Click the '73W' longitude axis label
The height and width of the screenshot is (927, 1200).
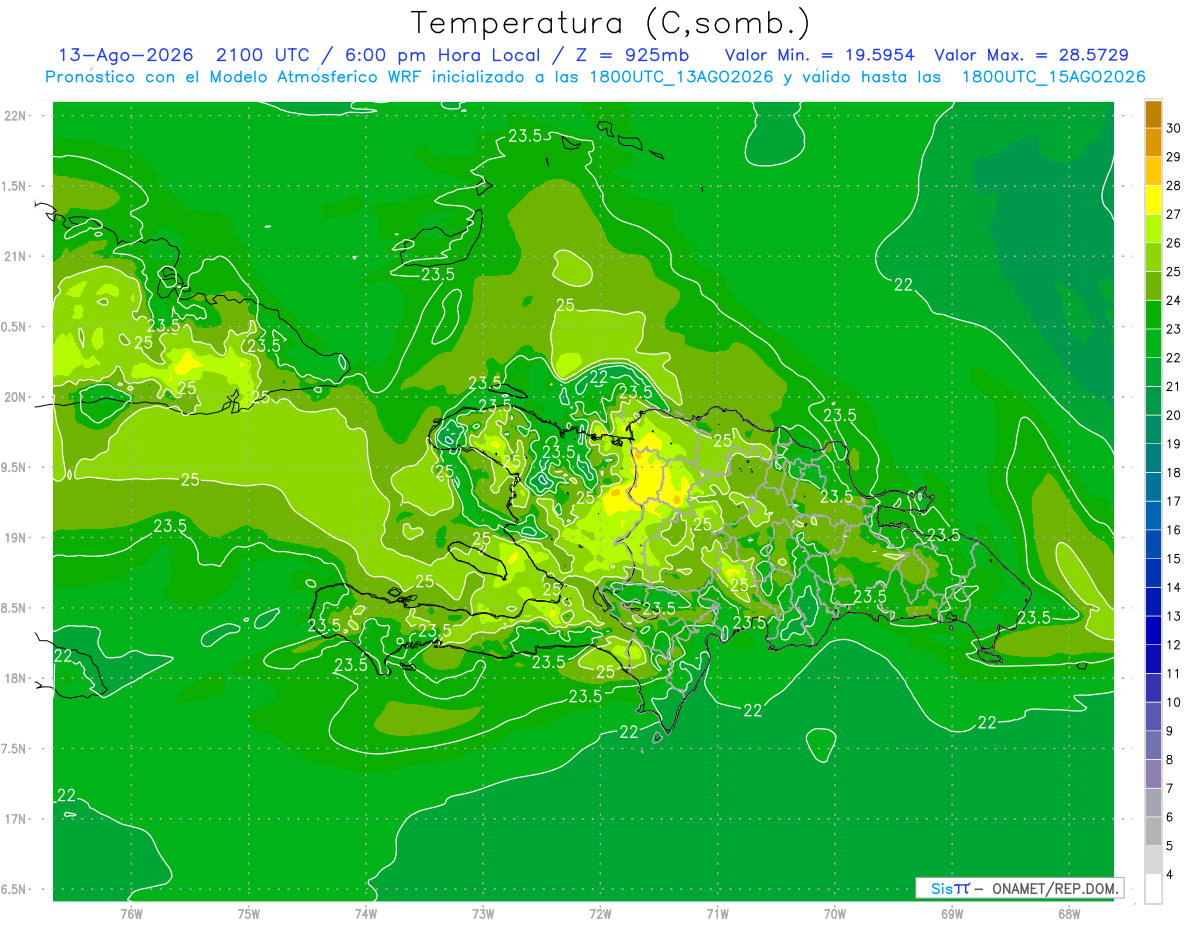pyautogui.click(x=483, y=913)
